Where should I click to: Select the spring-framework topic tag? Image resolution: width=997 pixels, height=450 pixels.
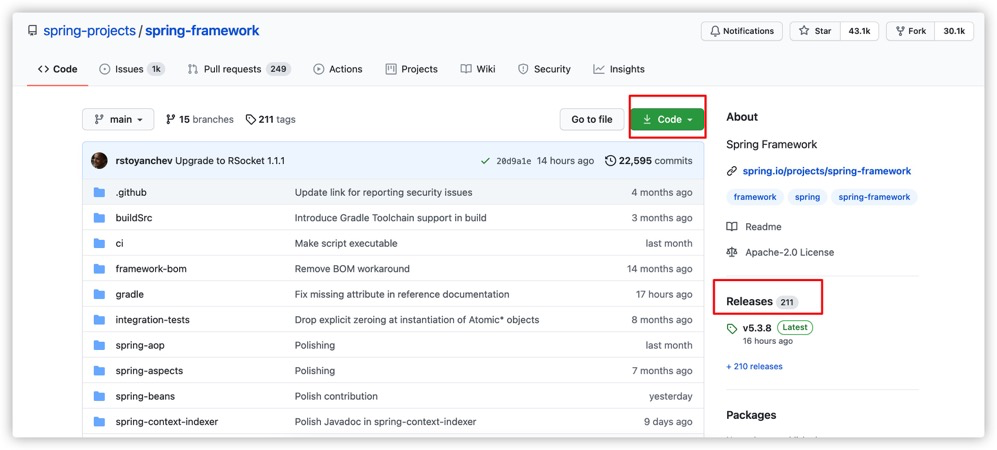[874, 197]
